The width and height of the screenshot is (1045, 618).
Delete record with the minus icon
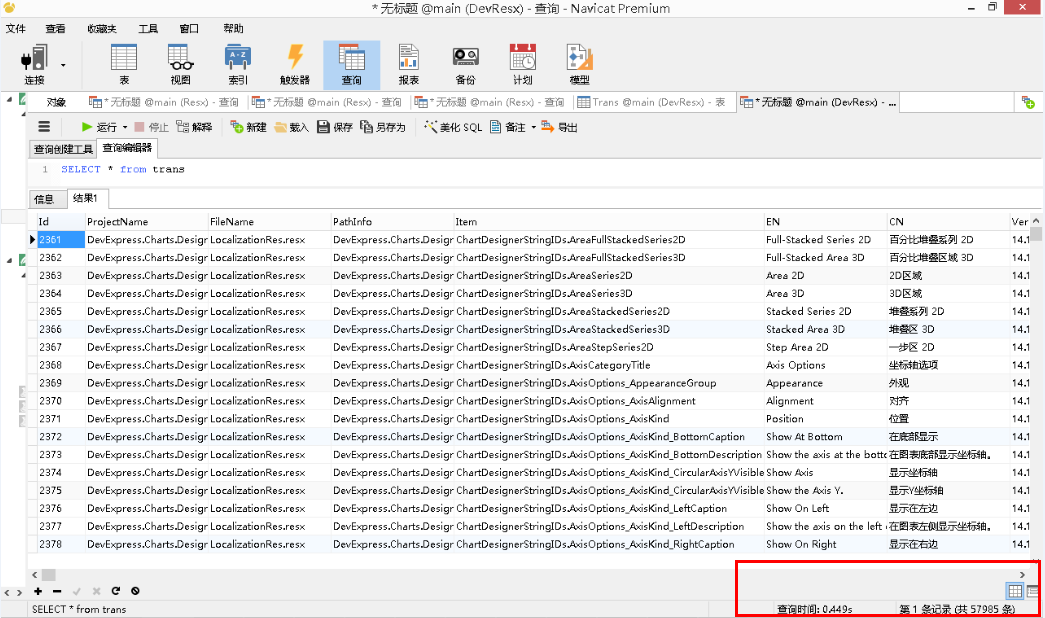click(x=57, y=591)
